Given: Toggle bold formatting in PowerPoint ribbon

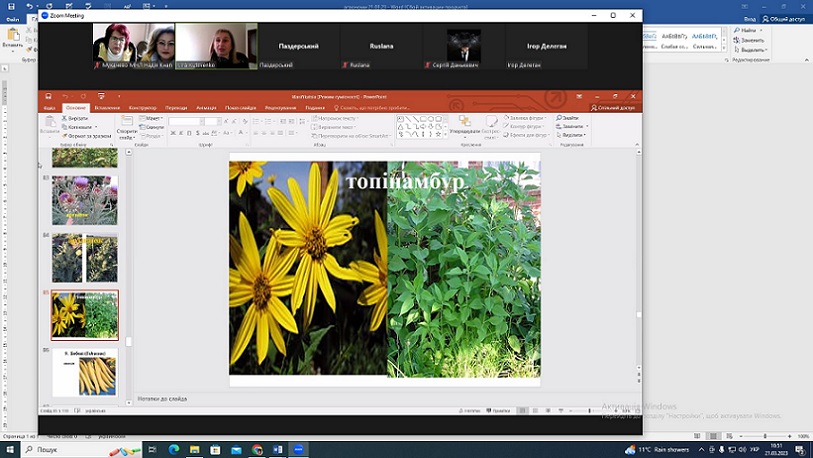Looking at the screenshot, I should pyautogui.click(x=173, y=133).
